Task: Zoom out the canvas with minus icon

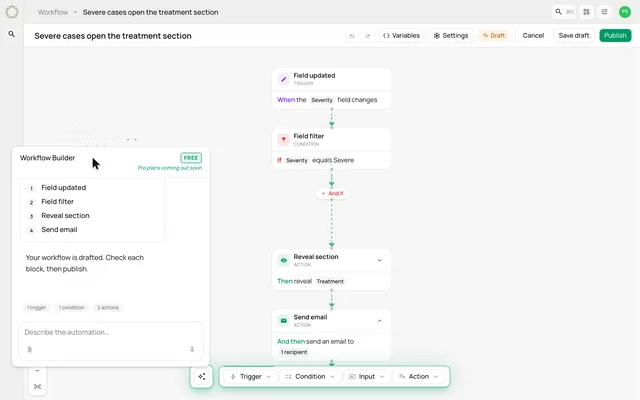Action: [x=37, y=371]
